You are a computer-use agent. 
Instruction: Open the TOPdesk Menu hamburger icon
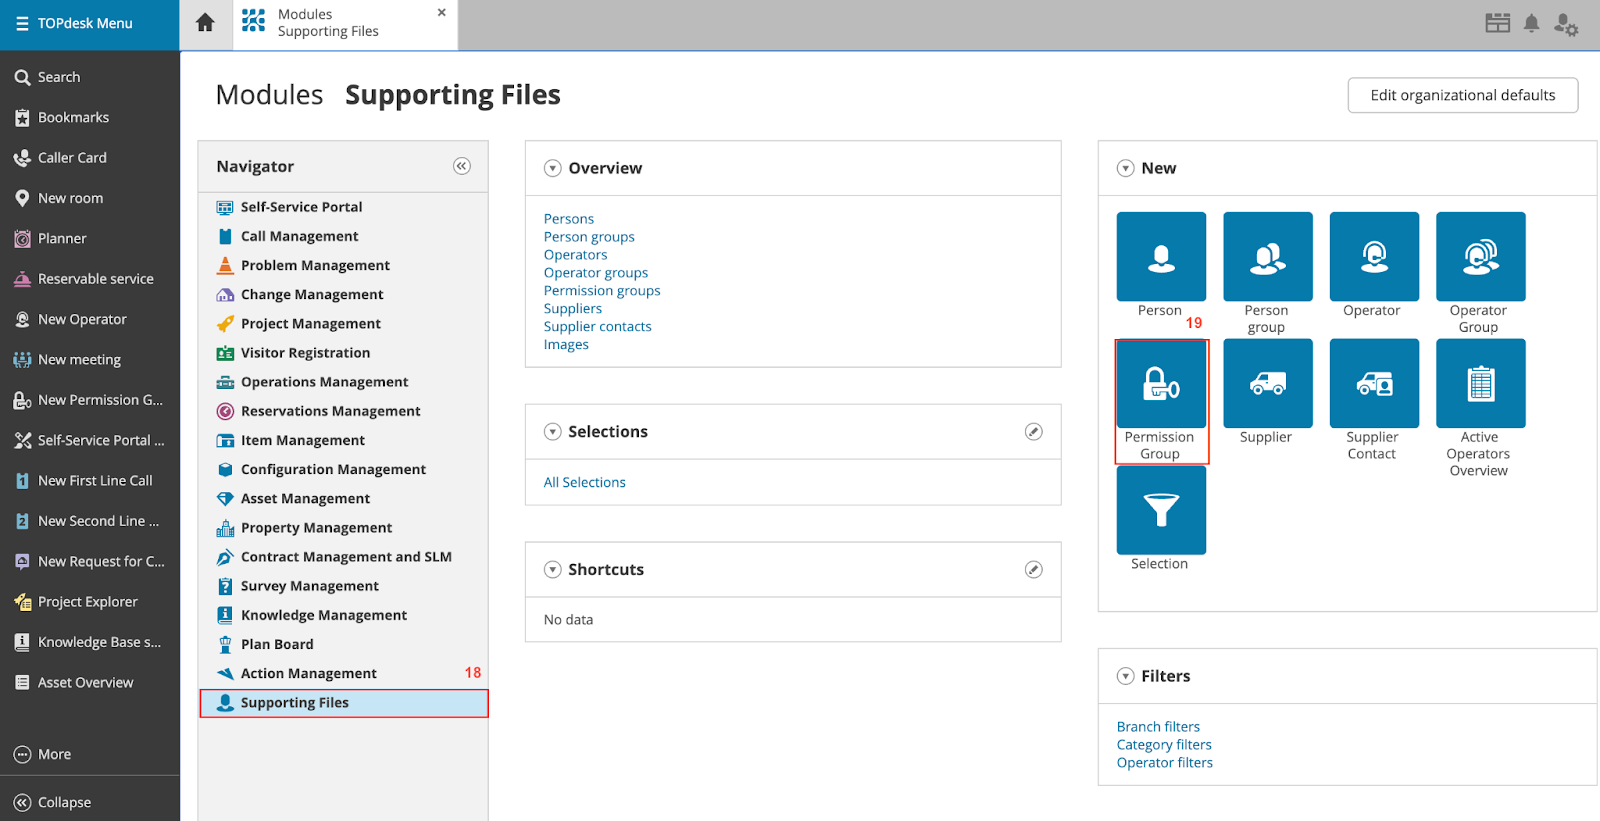click(22, 23)
